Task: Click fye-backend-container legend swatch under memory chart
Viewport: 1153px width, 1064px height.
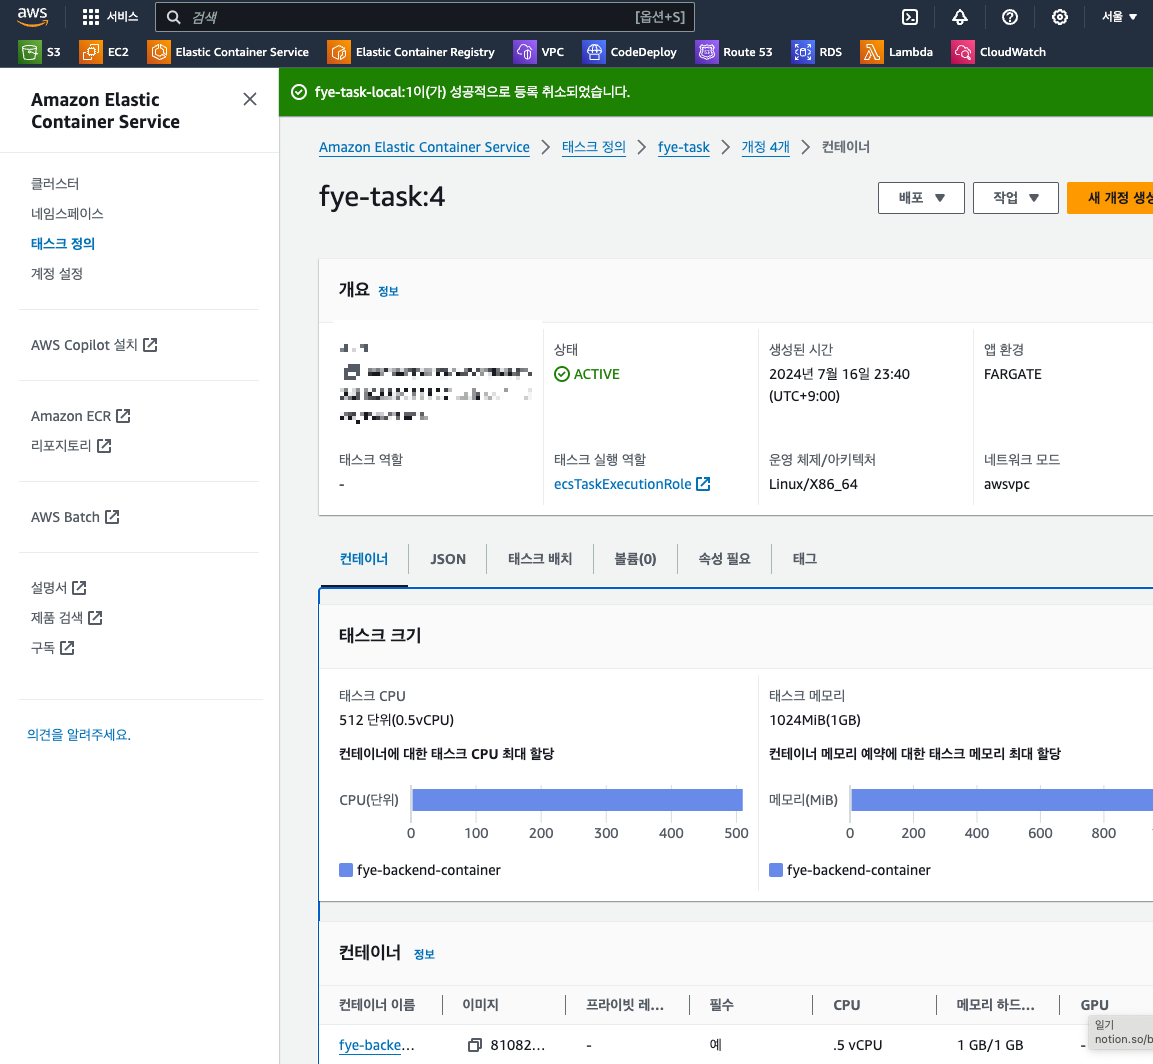Action: pyautogui.click(x=776, y=870)
